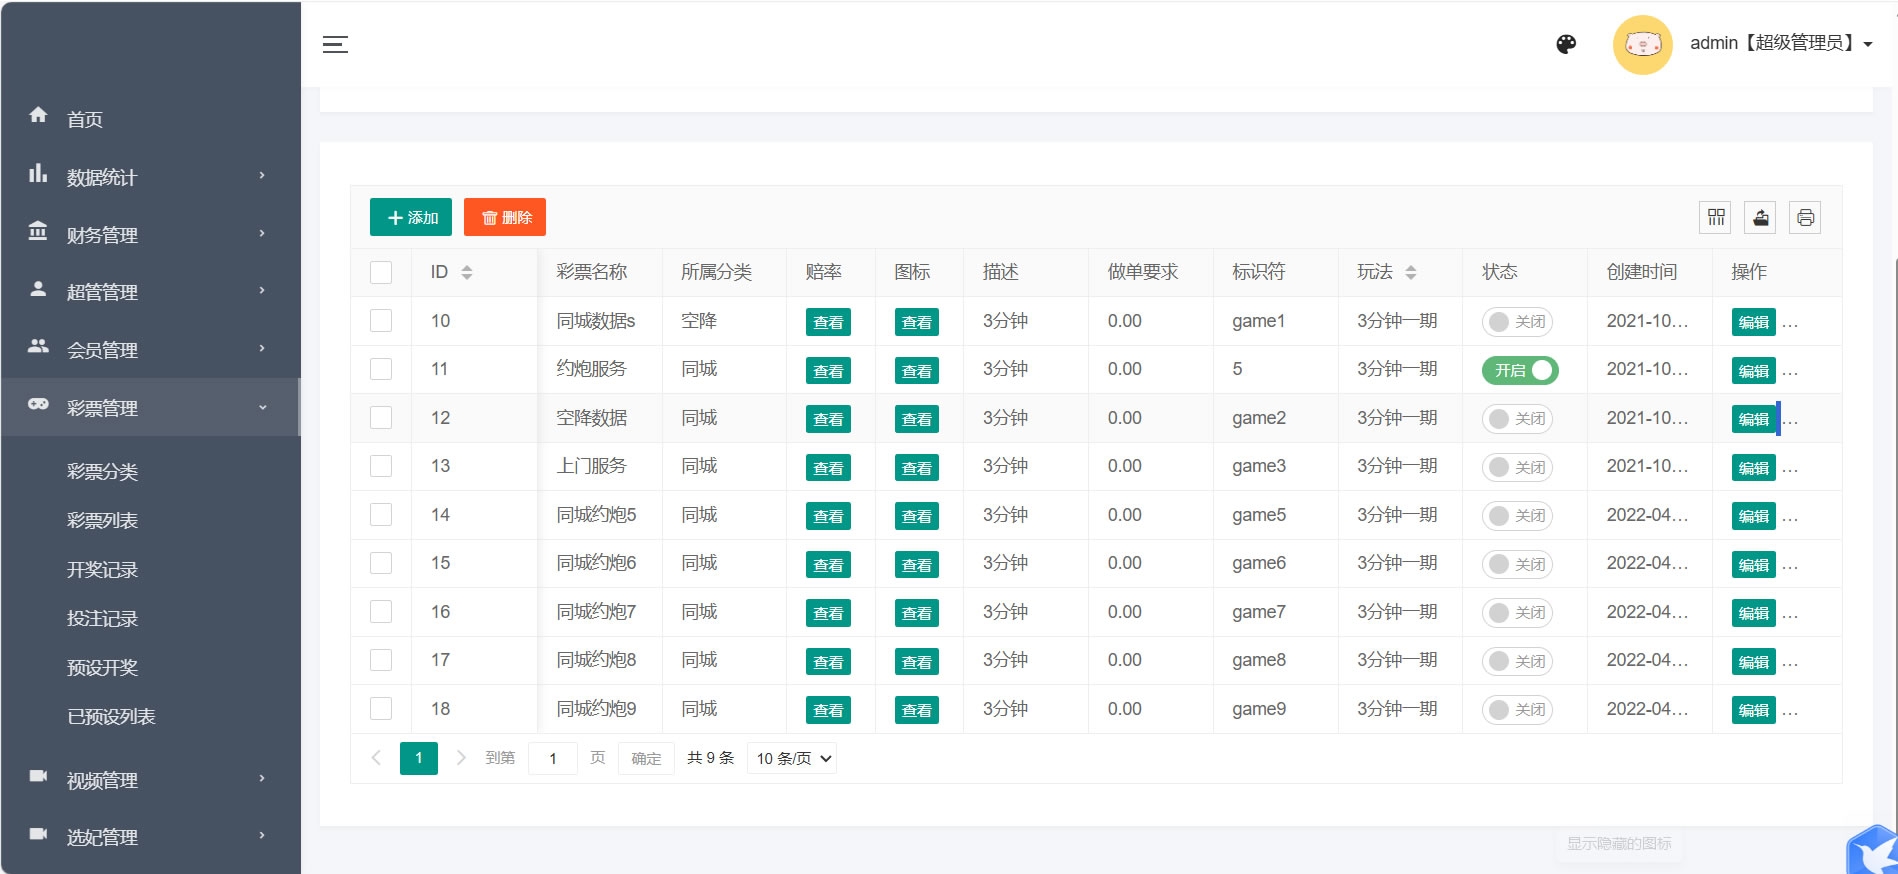
Task: Click the hamburger menu collapse icon
Action: click(x=335, y=44)
